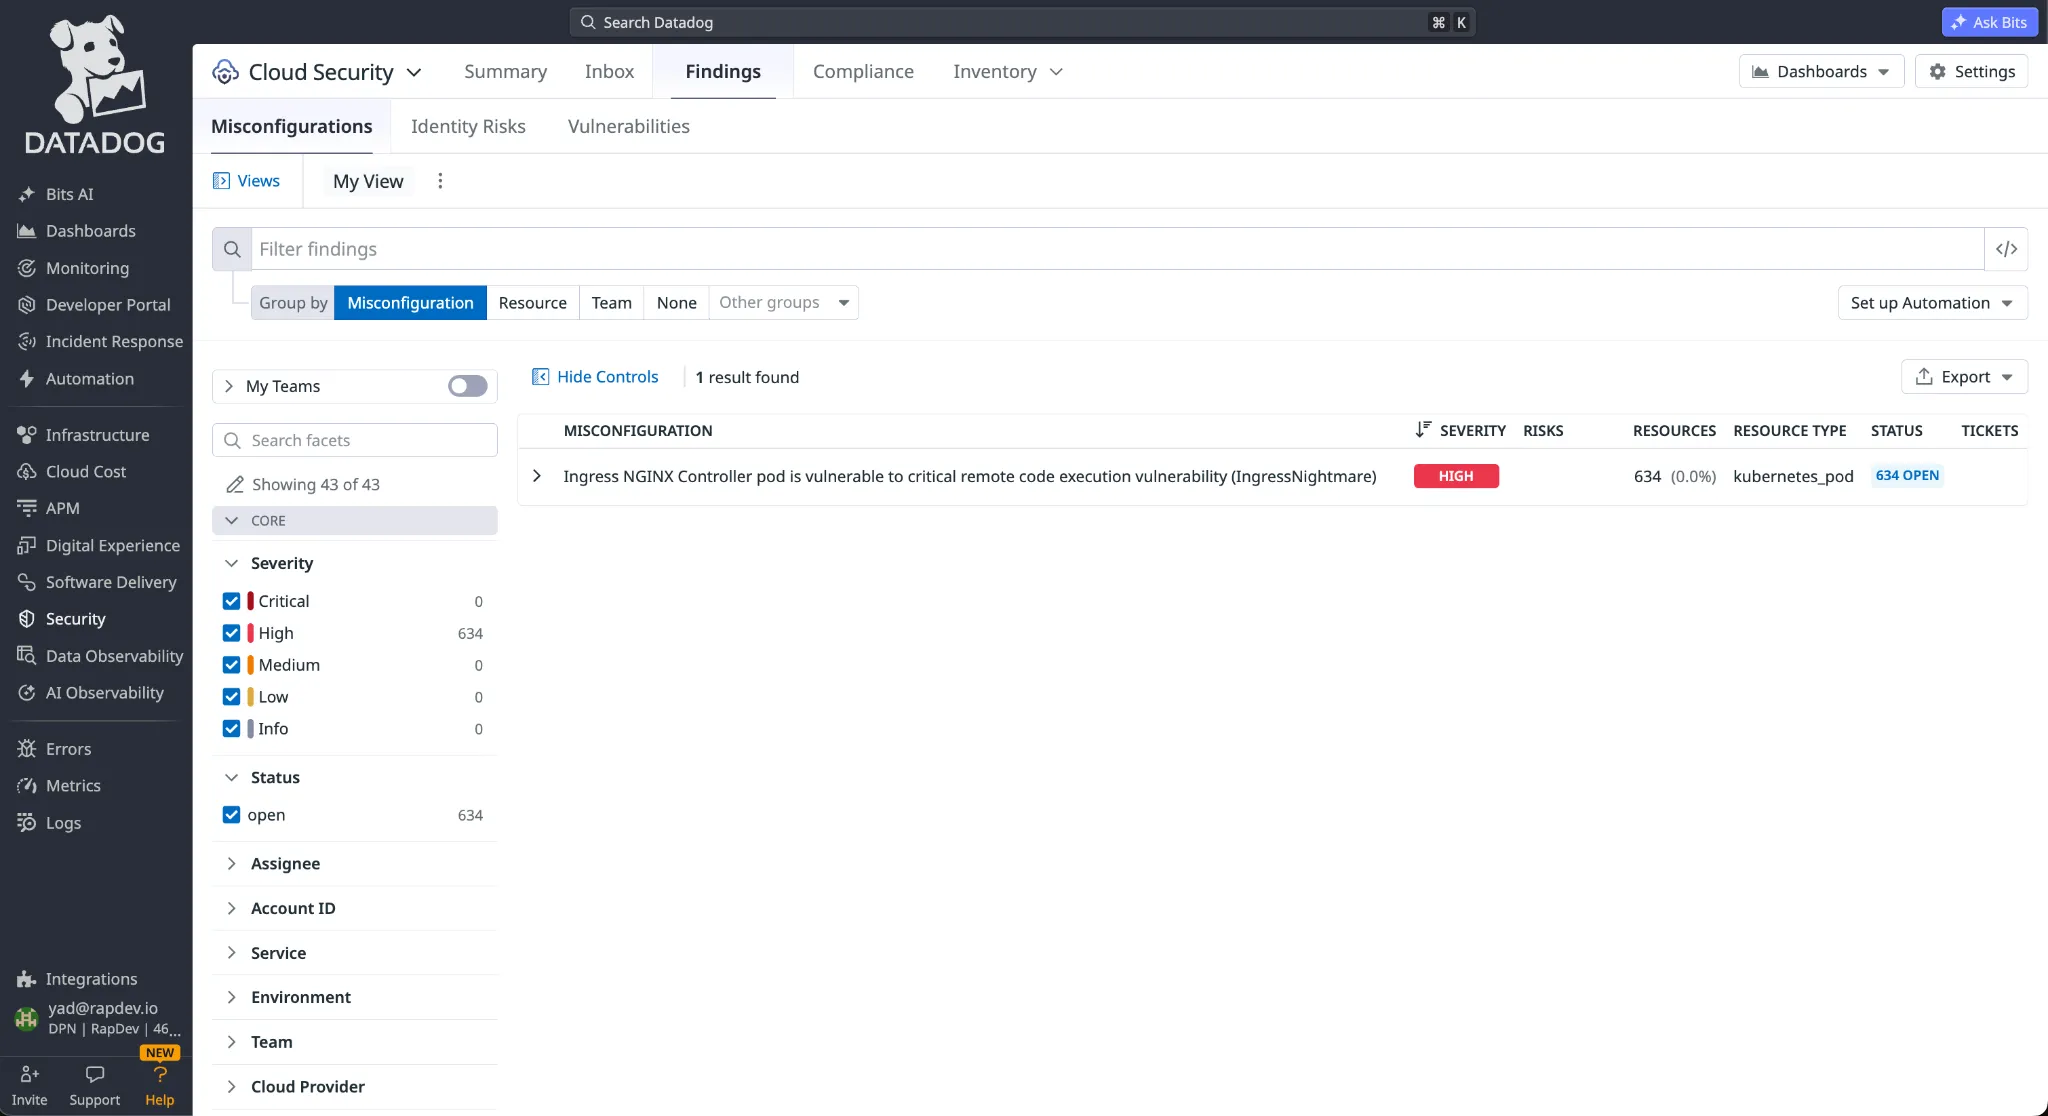Switch to the Inbox tab
Image resolution: width=2048 pixels, height=1116 pixels.
(x=609, y=71)
